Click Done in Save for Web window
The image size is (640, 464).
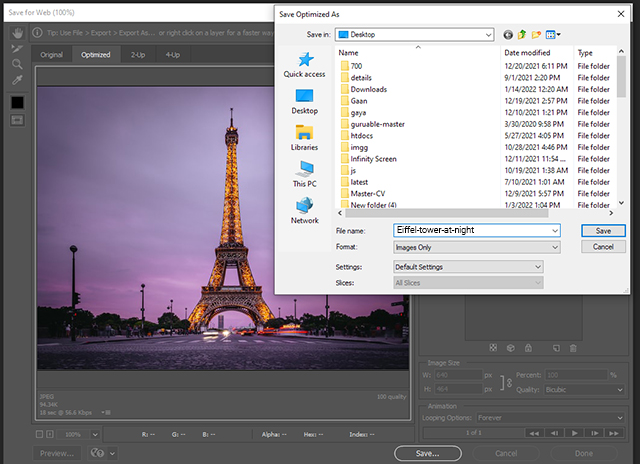584,453
